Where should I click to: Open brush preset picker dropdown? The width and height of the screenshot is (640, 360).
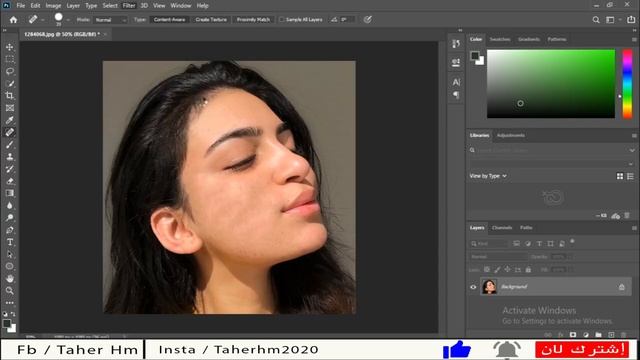pyautogui.click(x=68, y=20)
